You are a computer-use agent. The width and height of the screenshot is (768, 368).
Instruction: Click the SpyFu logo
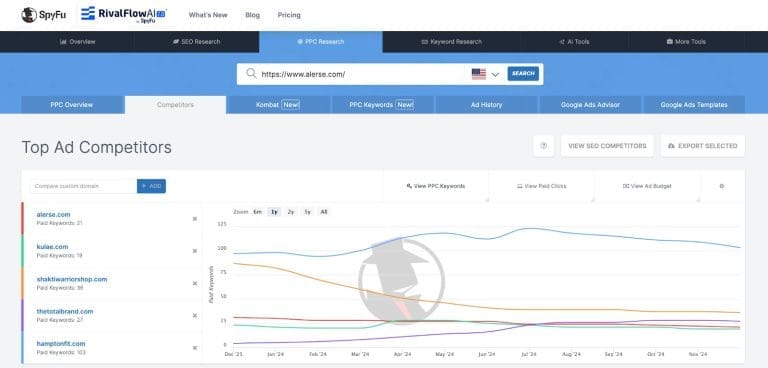coord(44,15)
